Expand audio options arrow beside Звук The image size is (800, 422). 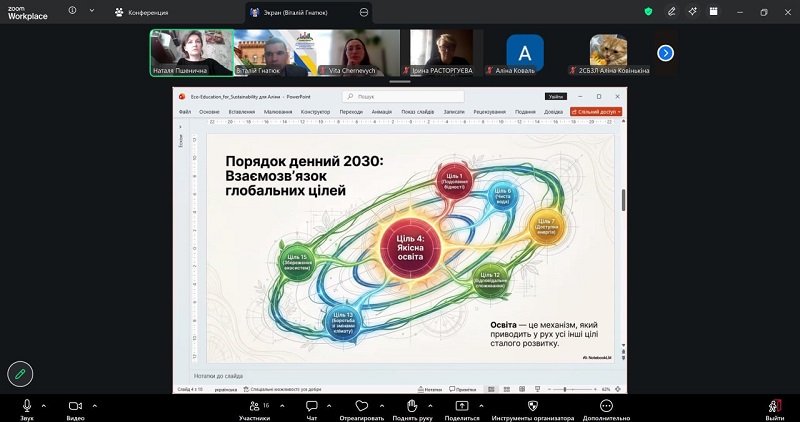point(43,406)
